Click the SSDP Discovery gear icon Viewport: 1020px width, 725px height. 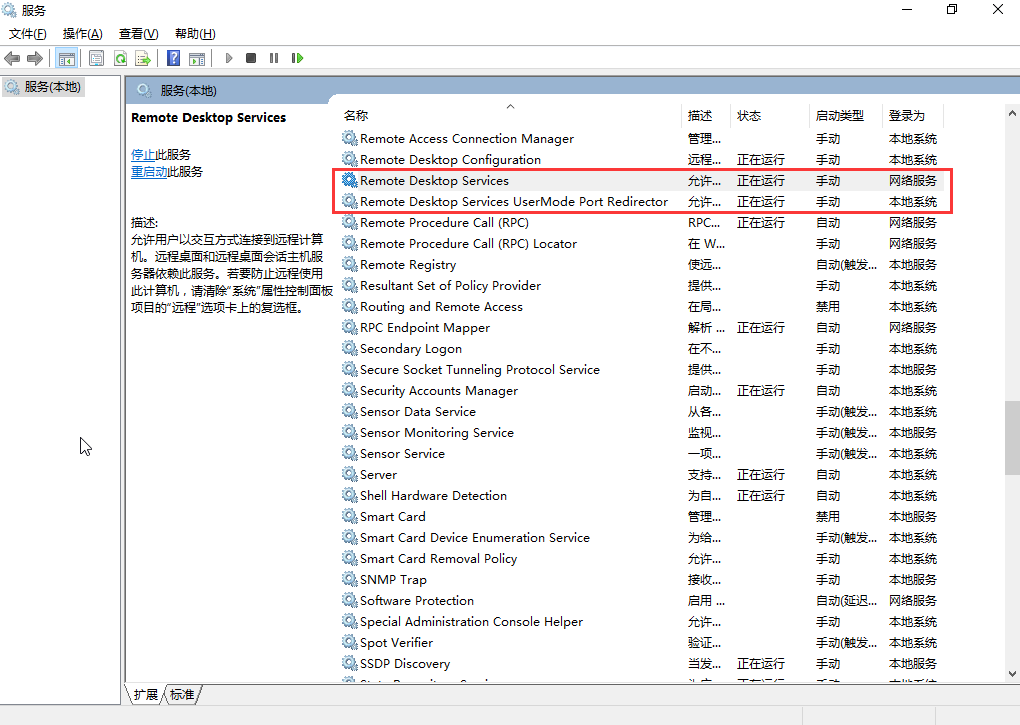pos(350,663)
